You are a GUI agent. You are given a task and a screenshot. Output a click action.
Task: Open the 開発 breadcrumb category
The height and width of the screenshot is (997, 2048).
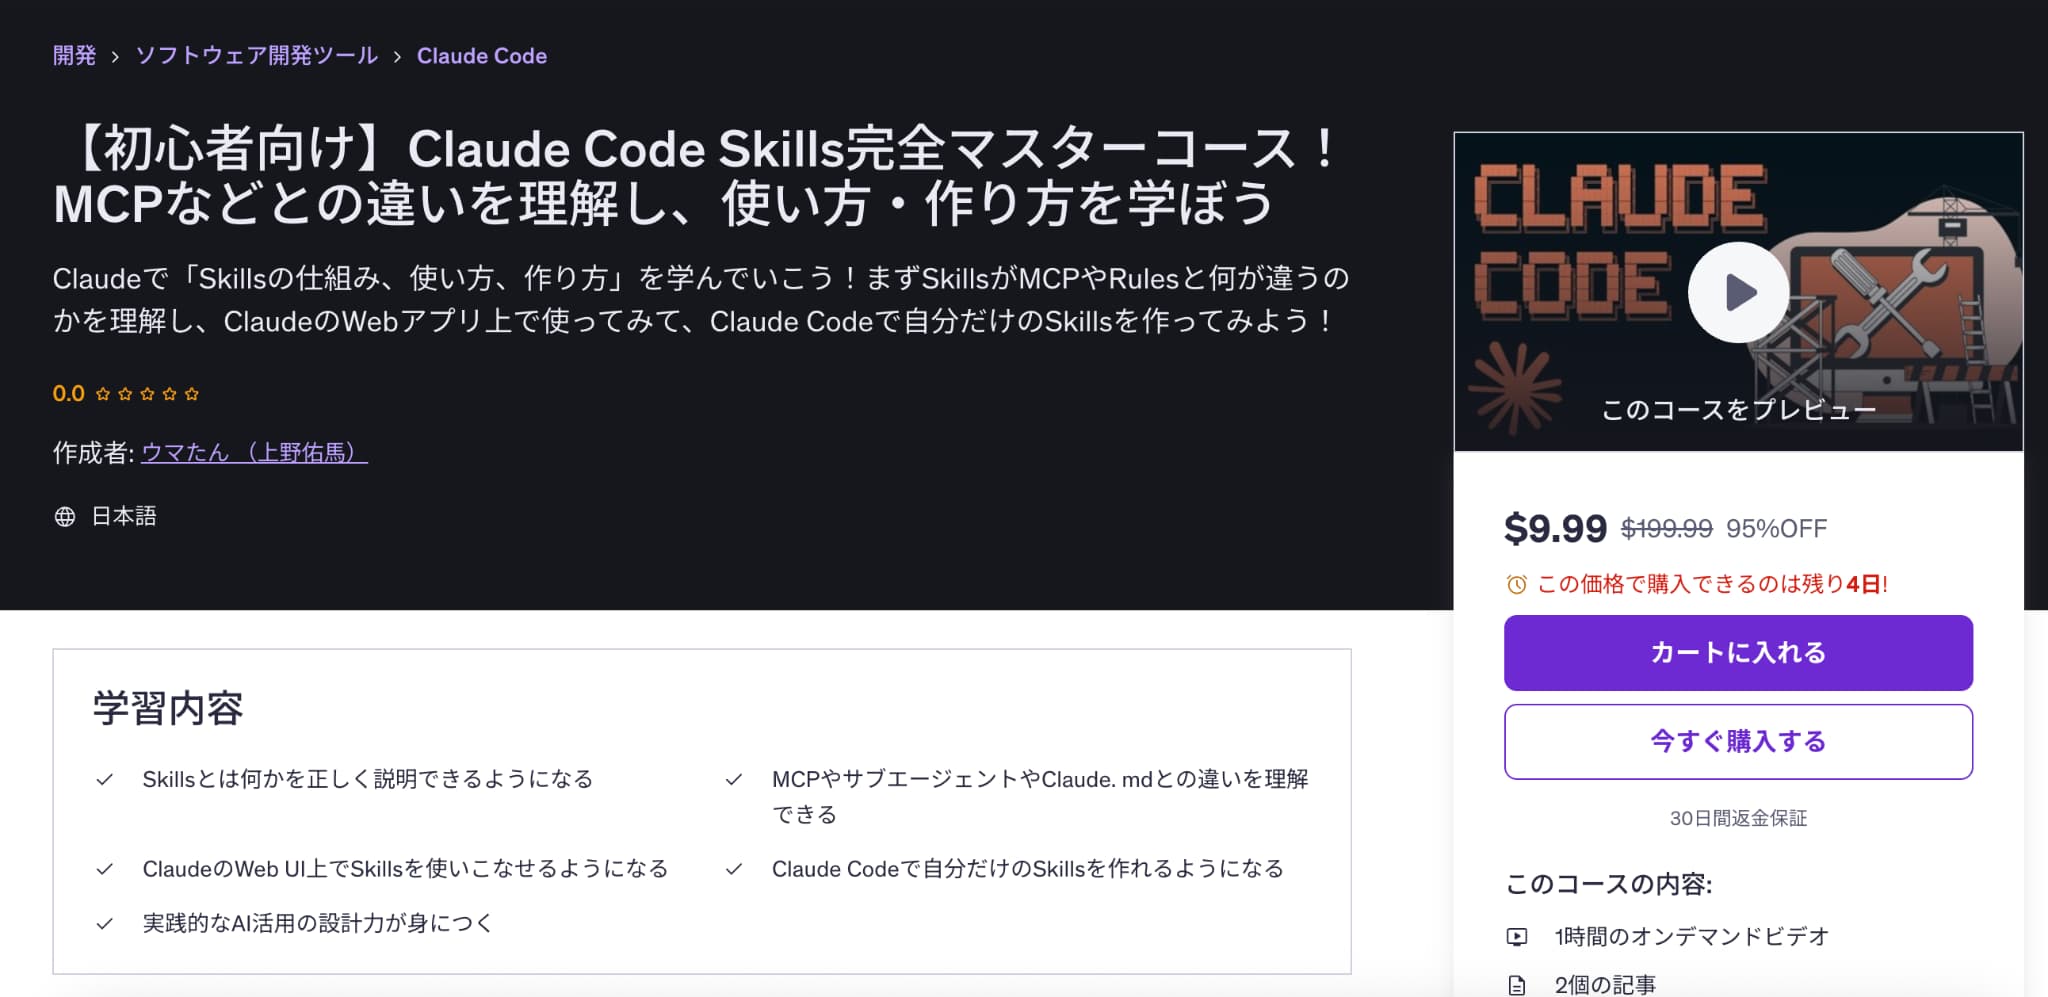(74, 56)
